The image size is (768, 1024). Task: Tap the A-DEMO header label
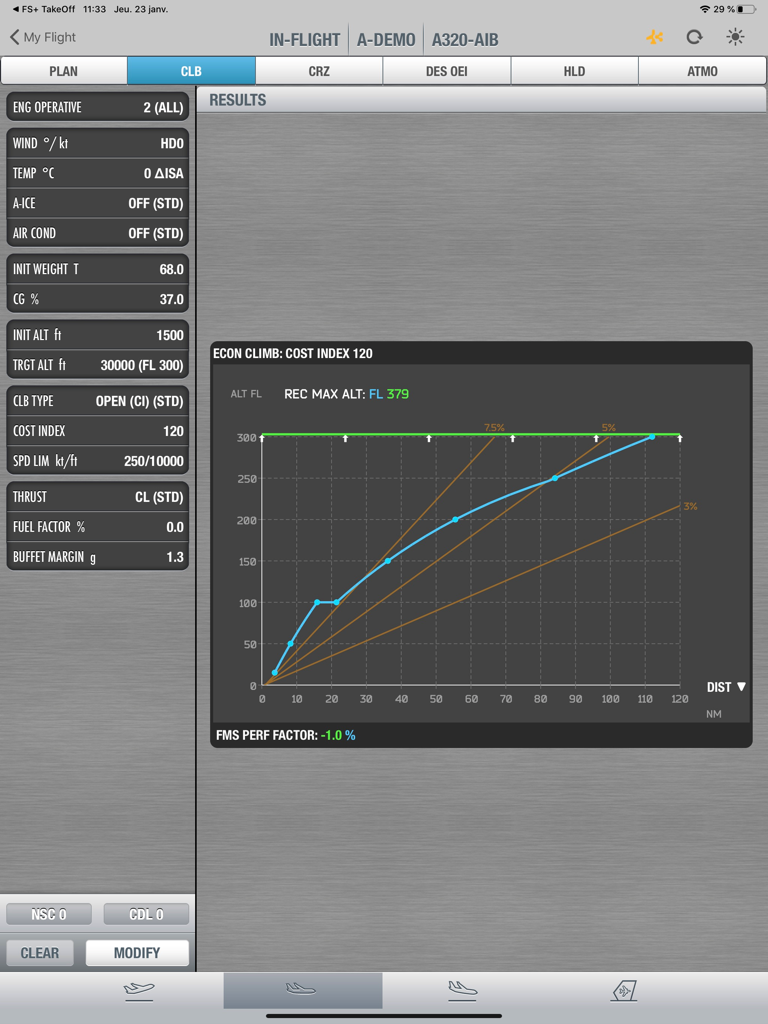(x=386, y=40)
